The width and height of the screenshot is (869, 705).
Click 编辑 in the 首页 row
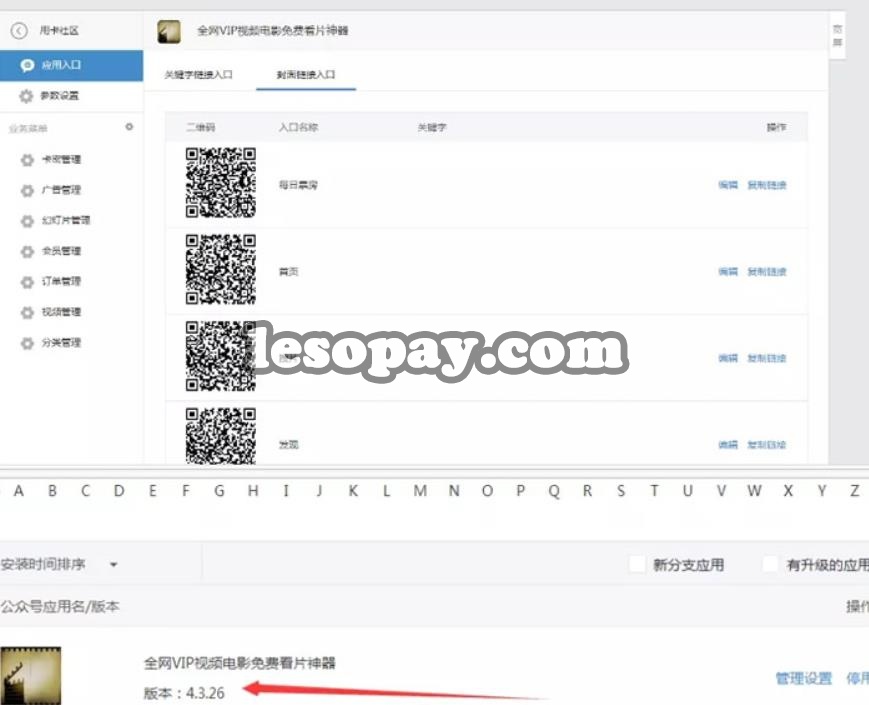[728, 272]
